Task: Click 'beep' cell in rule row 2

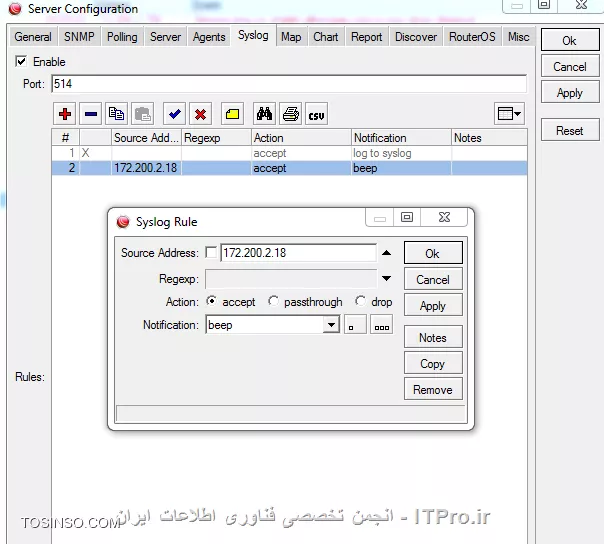Action: (x=401, y=168)
